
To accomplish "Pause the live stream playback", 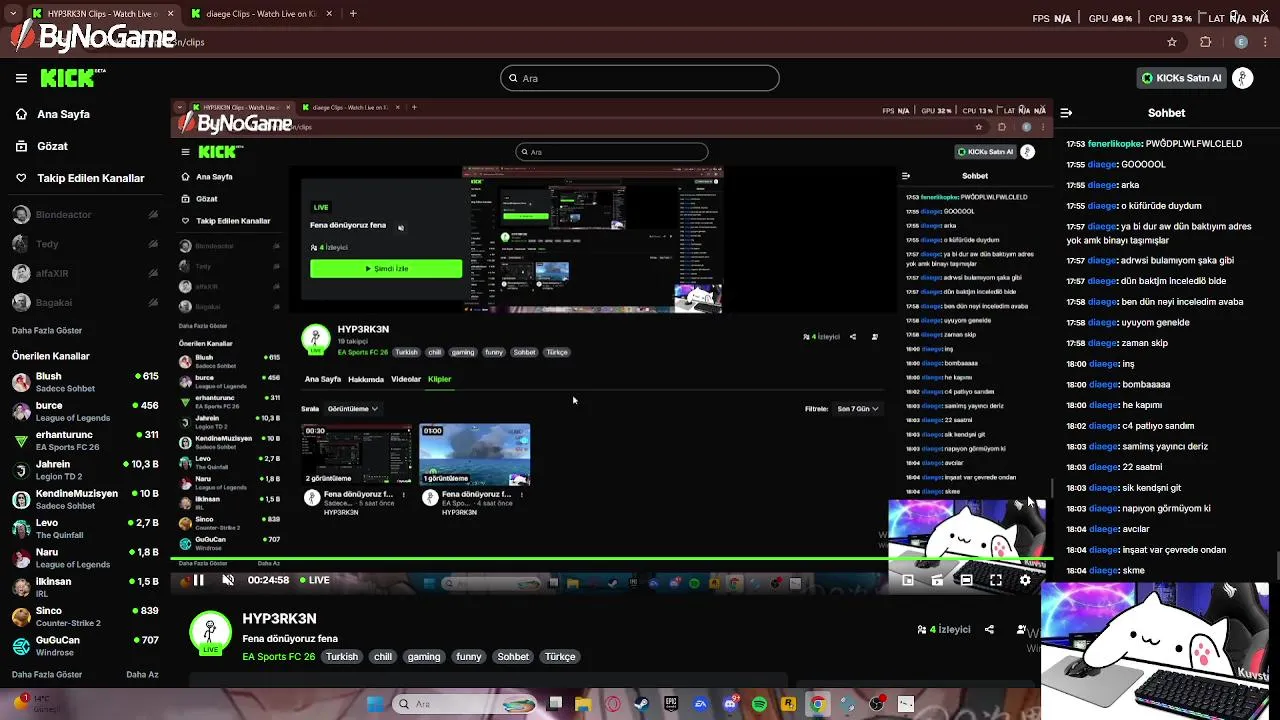I will 199,580.
